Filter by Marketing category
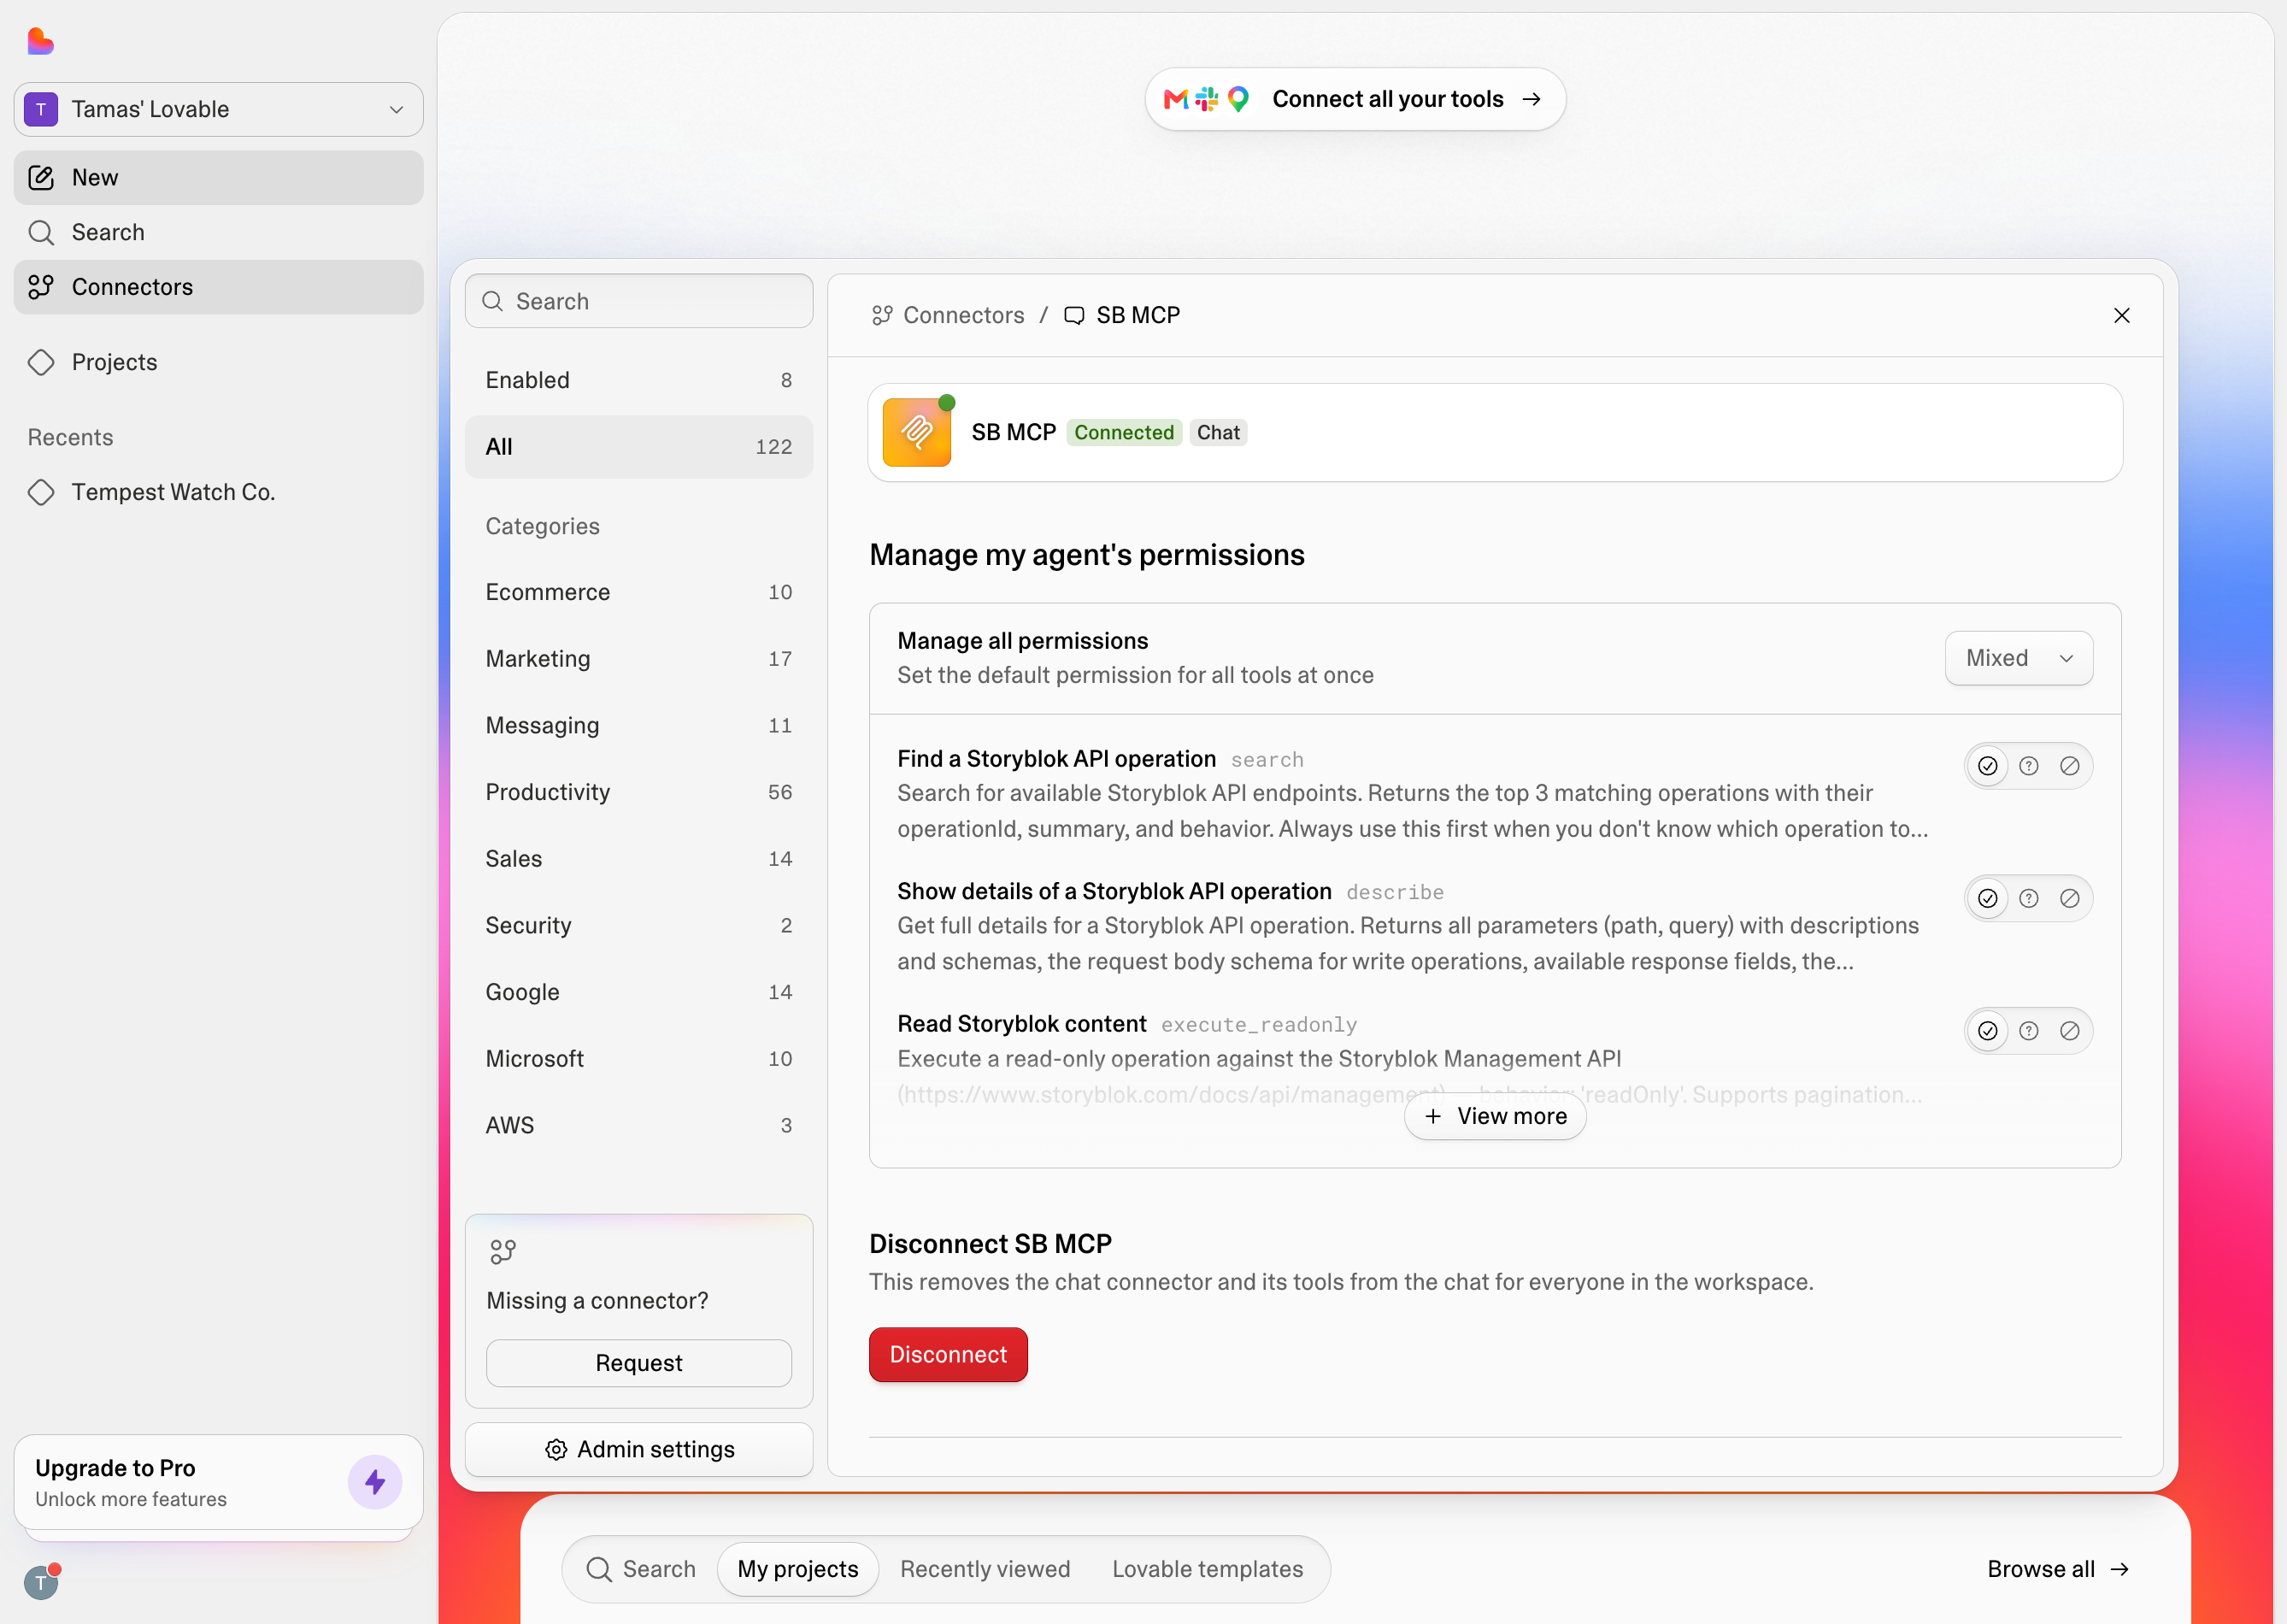The width and height of the screenshot is (2287, 1624). click(x=639, y=659)
